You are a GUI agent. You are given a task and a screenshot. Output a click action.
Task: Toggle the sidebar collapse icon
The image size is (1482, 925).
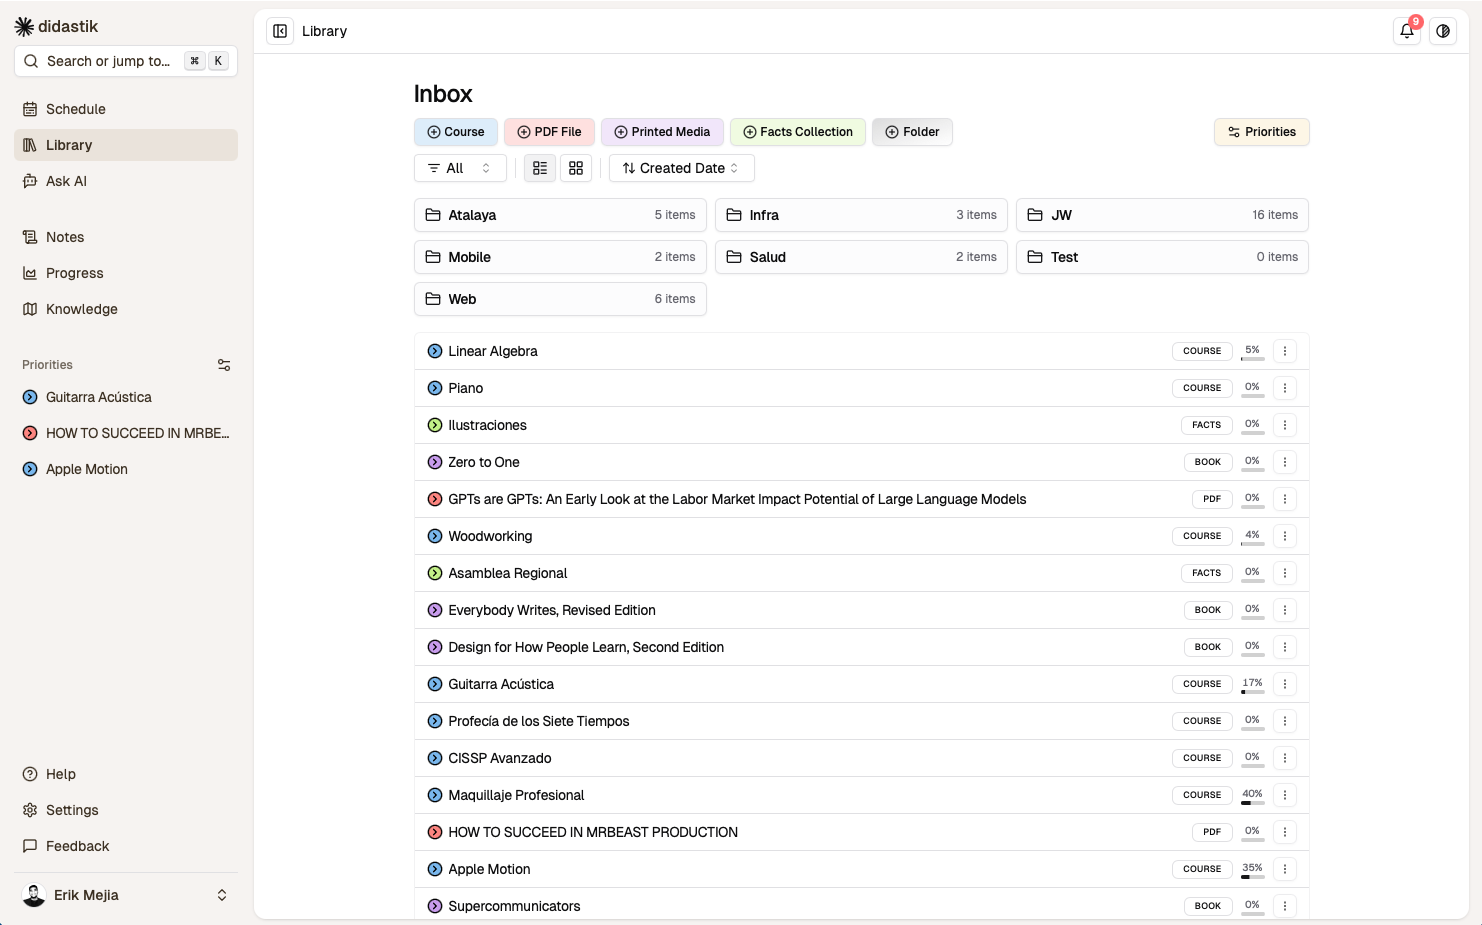(280, 31)
